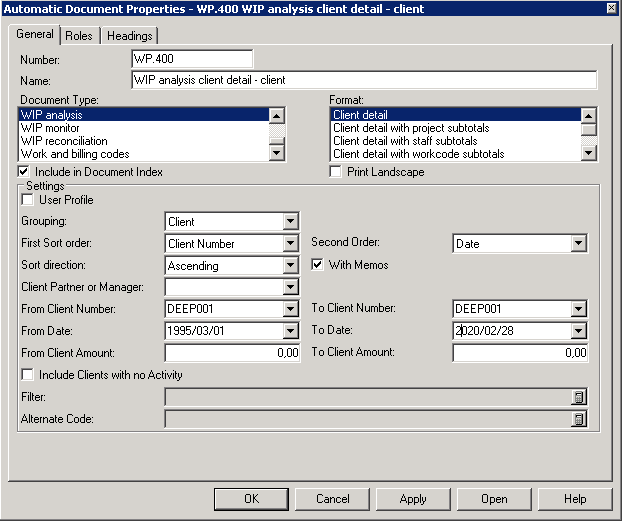The height and width of the screenshot is (522, 623).
Task: Click the Filter field browse icon
Action: [x=578, y=397]
